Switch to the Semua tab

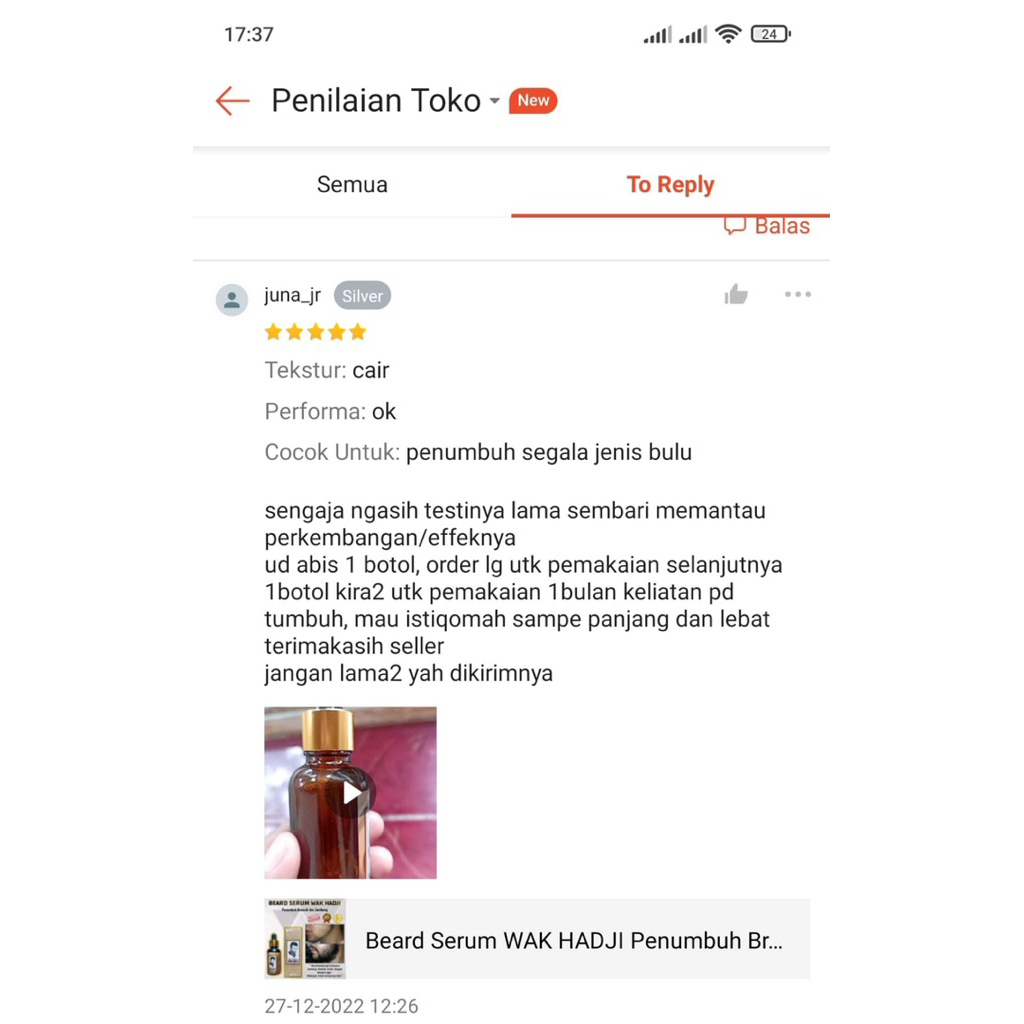click(x=352, y=185)
